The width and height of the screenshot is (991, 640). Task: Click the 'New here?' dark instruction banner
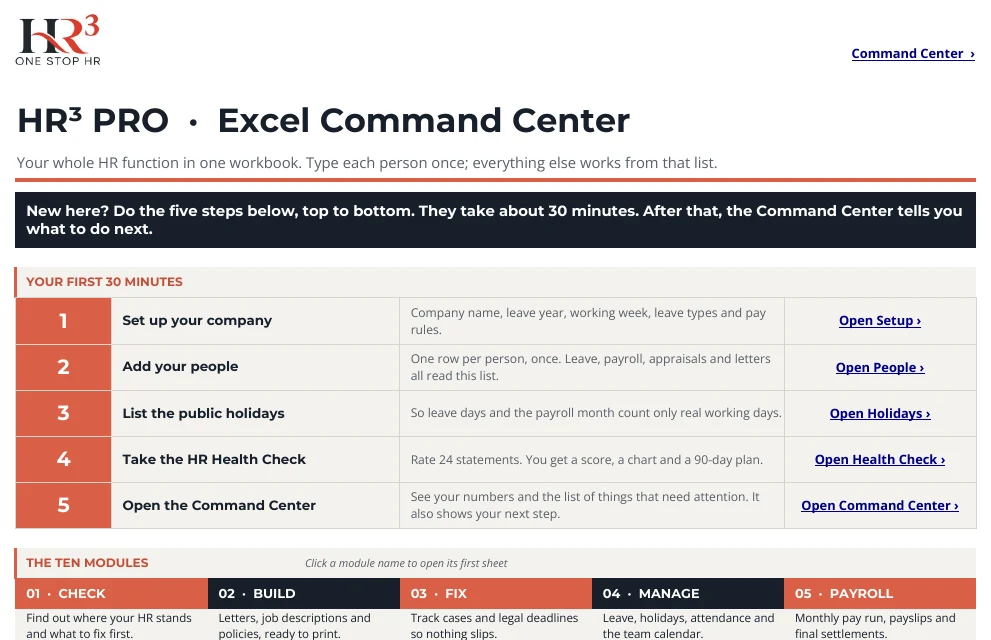click(496, 220)
